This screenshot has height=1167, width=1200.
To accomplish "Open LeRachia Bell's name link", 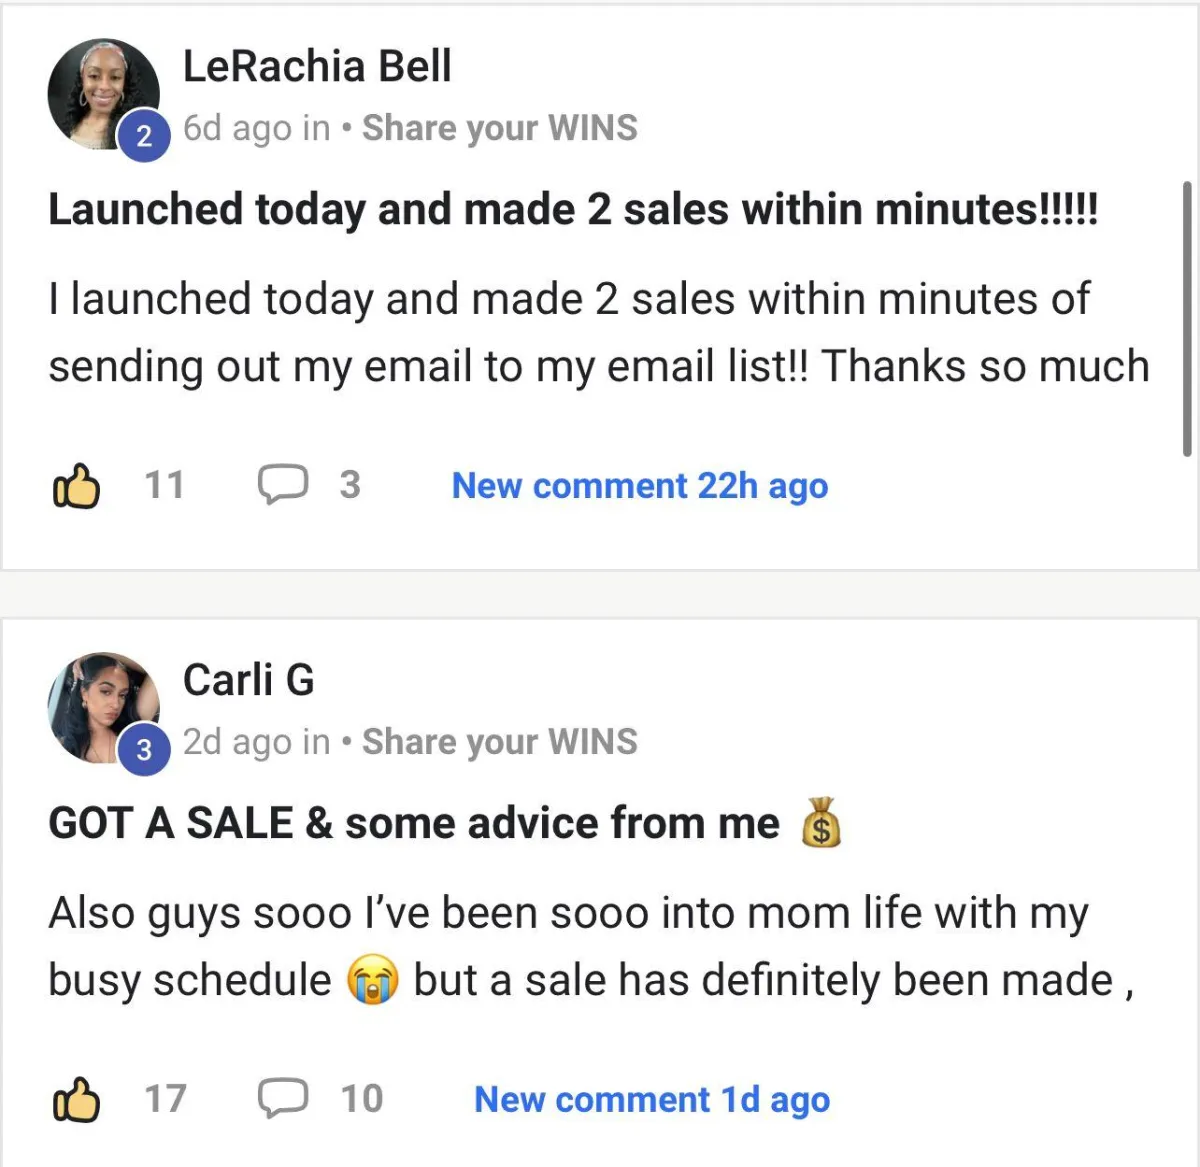I will tap(317, 66).
